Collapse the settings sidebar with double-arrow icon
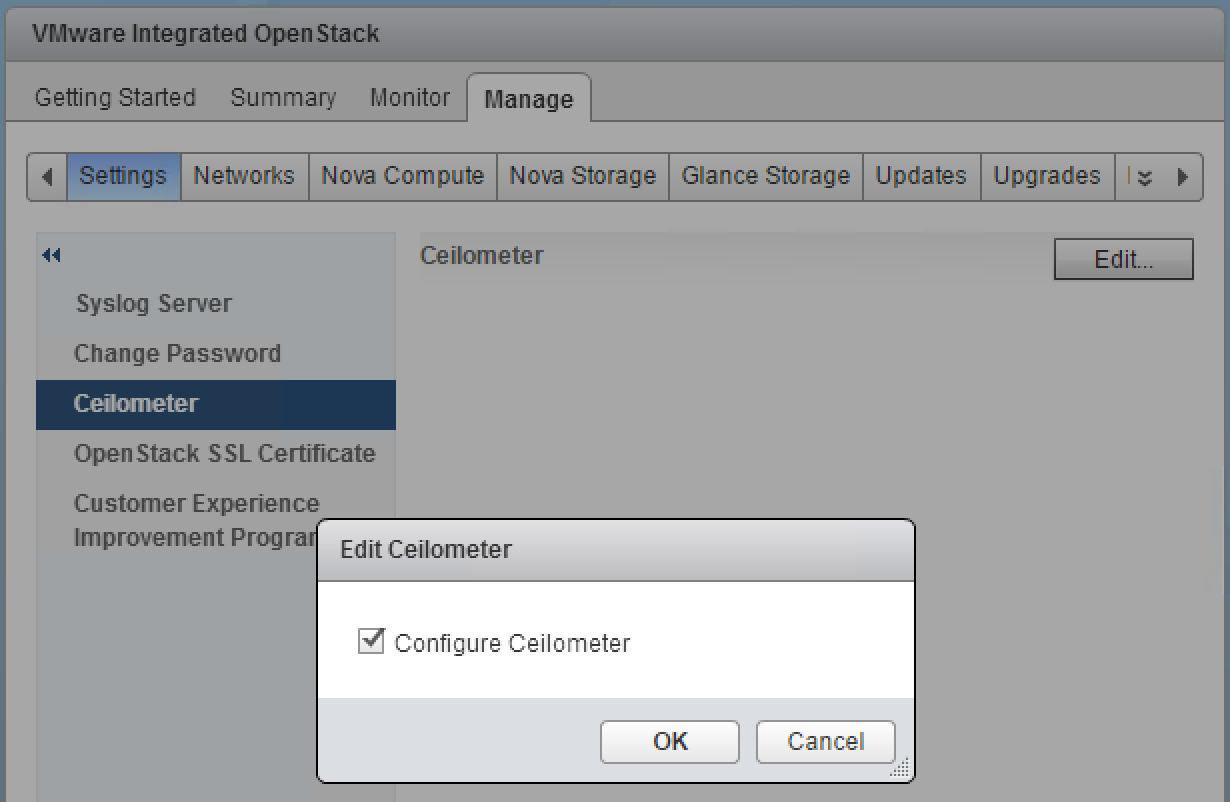This screenshot has width=1230, height=802. 51,256
